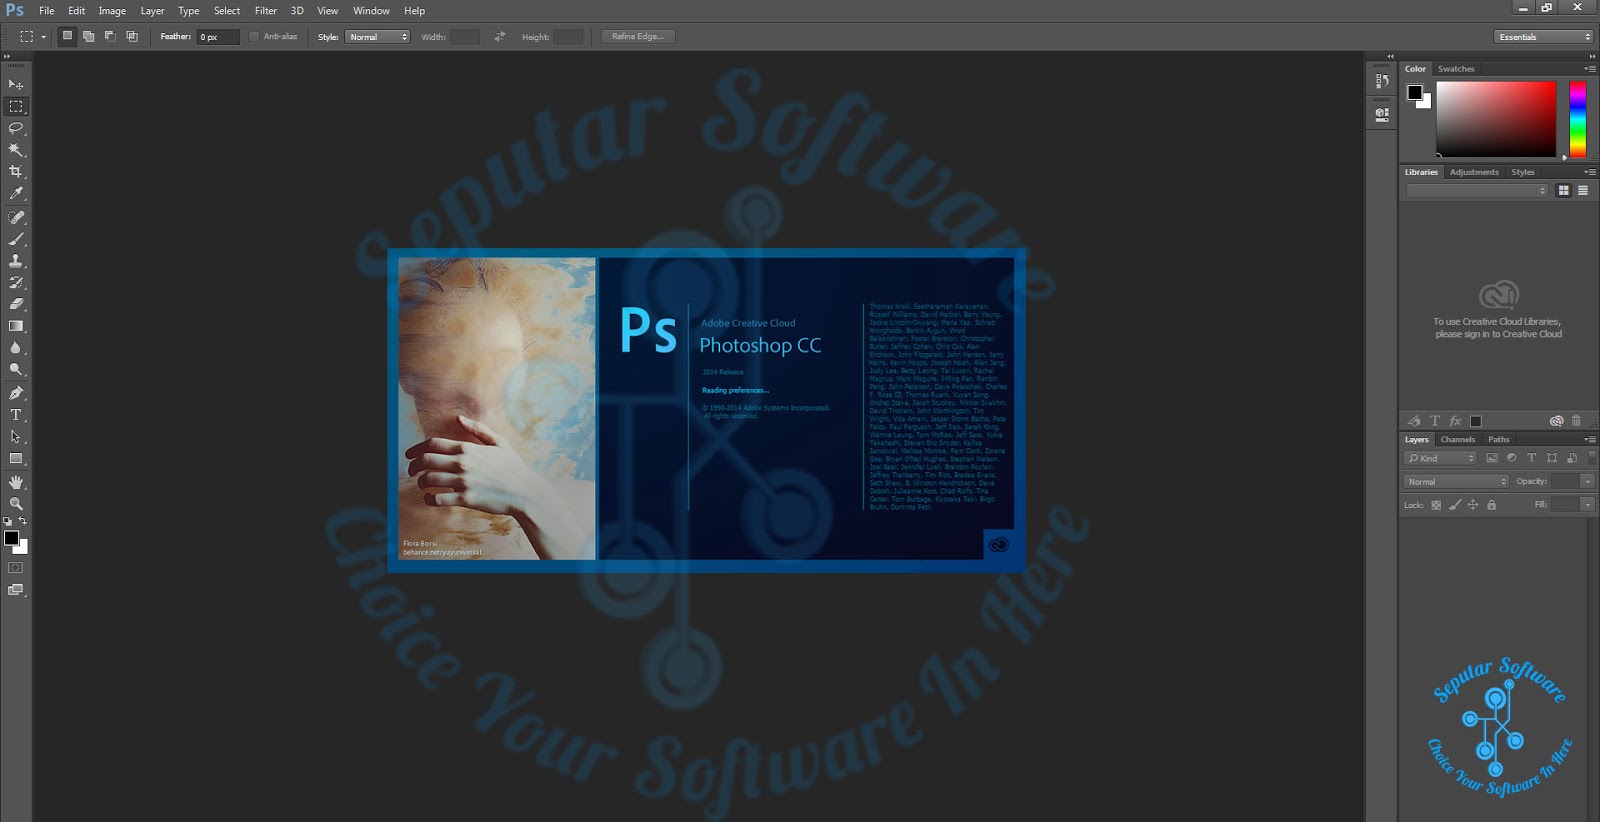Select the Lasso tool
The image size is (1600, 822).
point(16,128)
